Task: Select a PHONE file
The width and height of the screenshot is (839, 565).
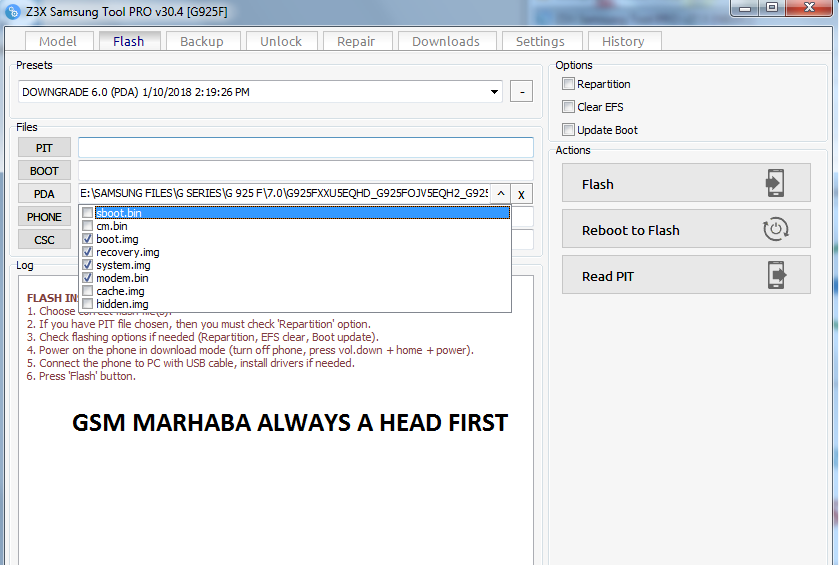Action: 44,217
